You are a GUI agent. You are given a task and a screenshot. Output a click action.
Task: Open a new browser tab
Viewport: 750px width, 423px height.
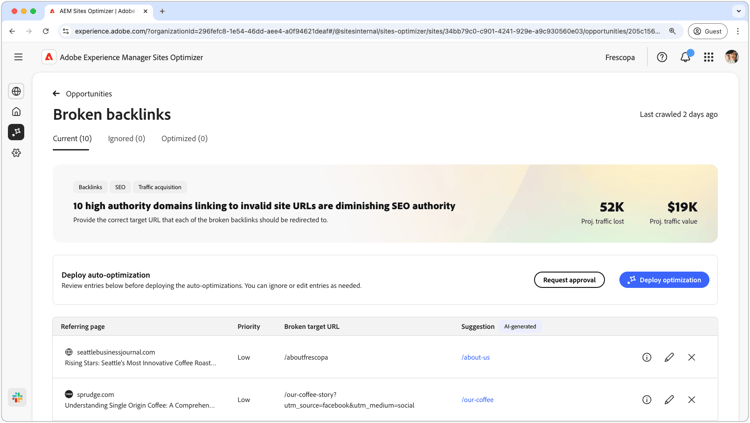coord(162,11)
